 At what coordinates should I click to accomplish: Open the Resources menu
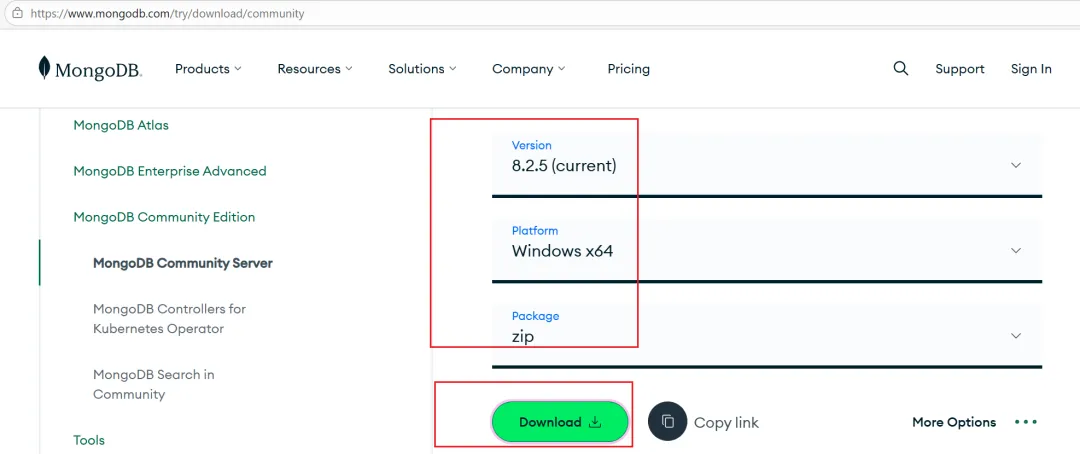315,69
